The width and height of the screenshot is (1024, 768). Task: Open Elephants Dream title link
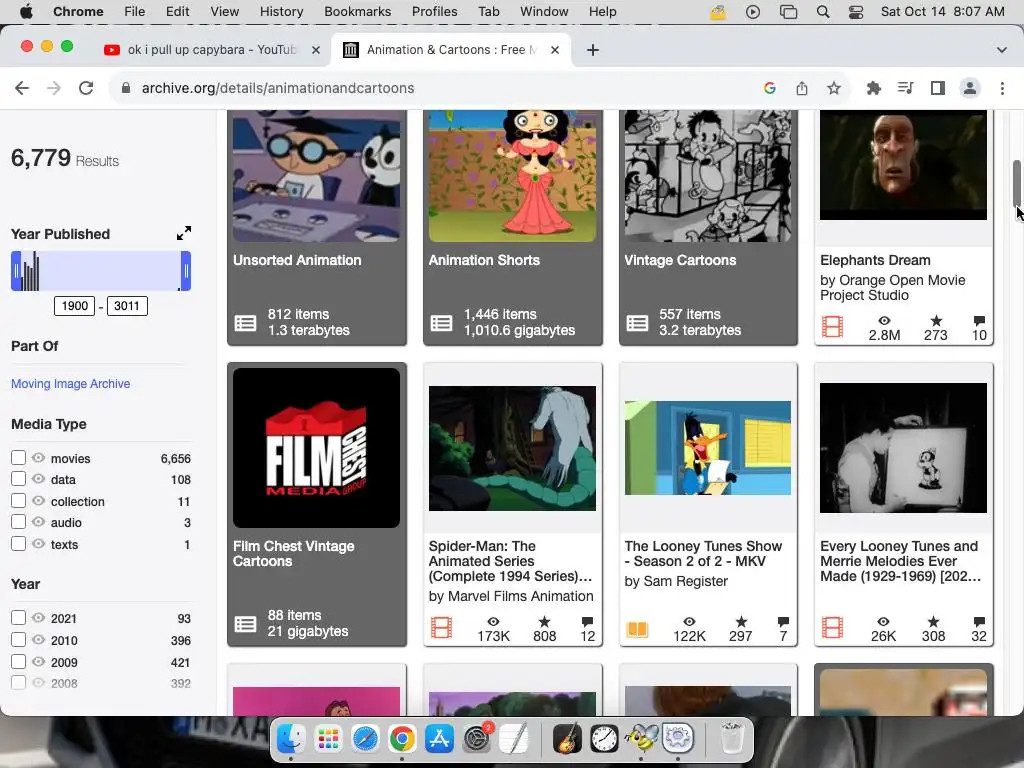tap(875, 261)
